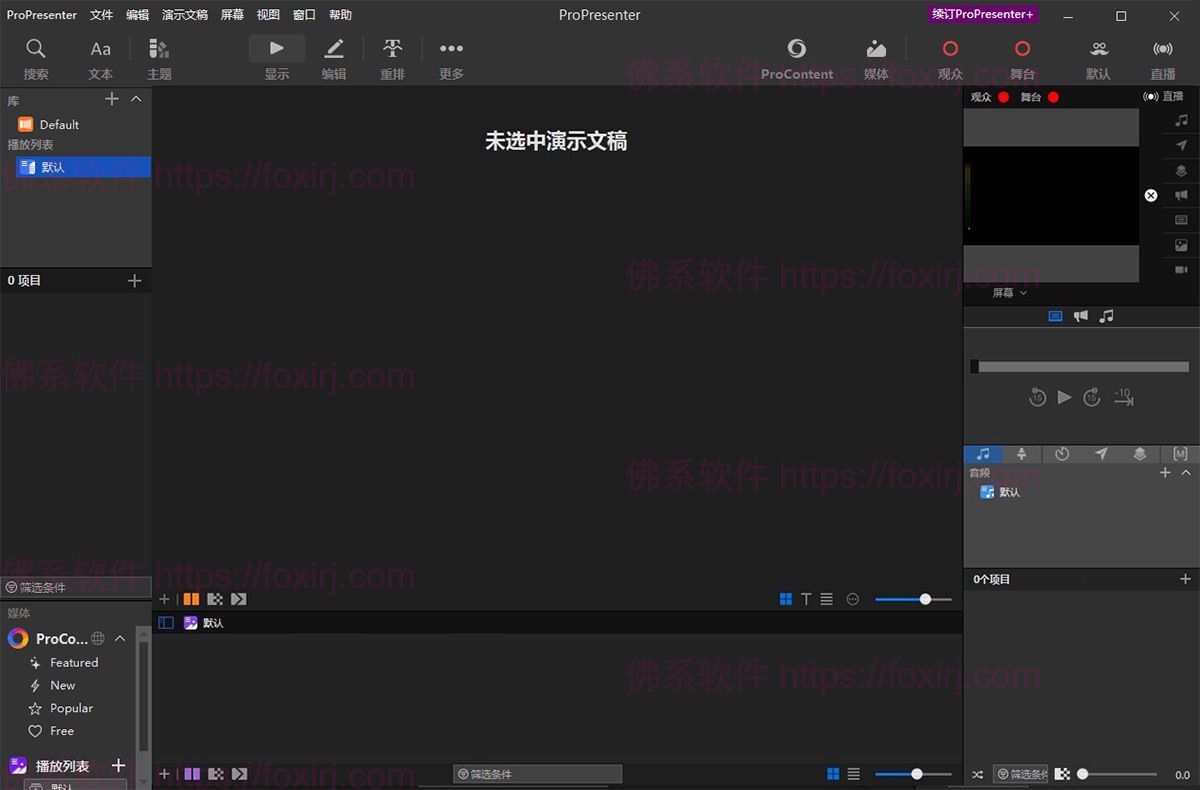Image resolution: width=1200 pixels, height=790 pixels.
Task: Collapse the ProContent media section
Action: [120, 638]
